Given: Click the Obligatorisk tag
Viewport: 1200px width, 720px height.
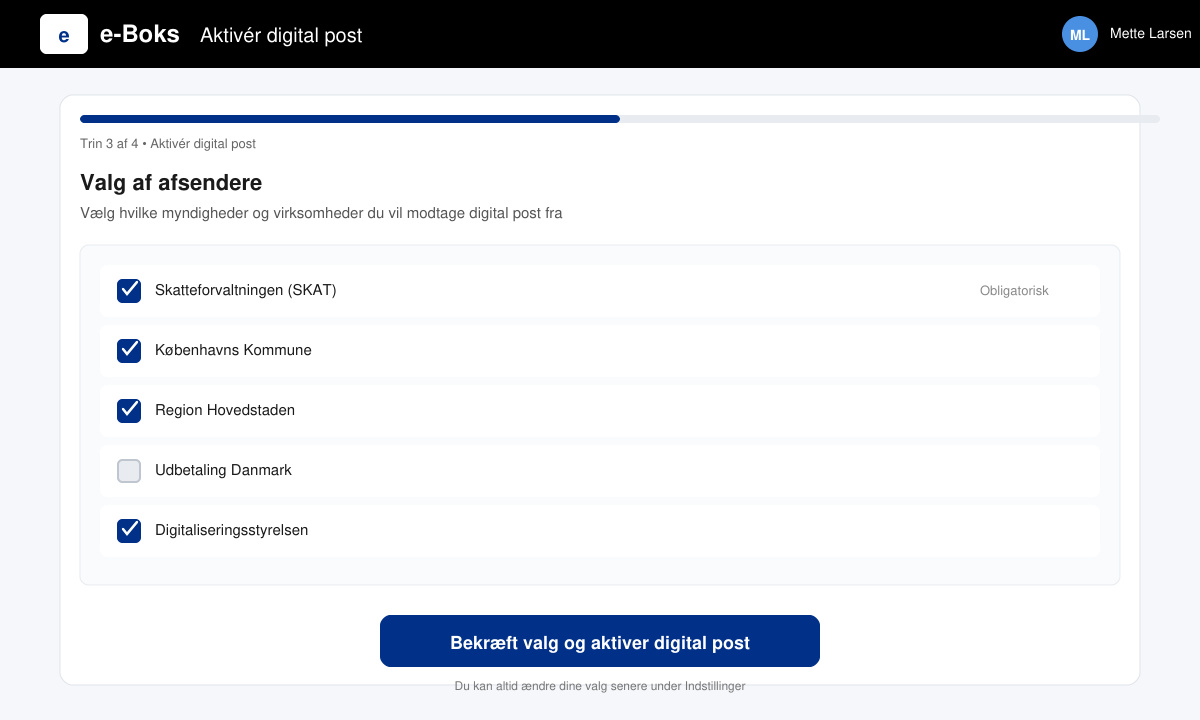Looking at the screenshot, I should click(x=1014, y=291).
